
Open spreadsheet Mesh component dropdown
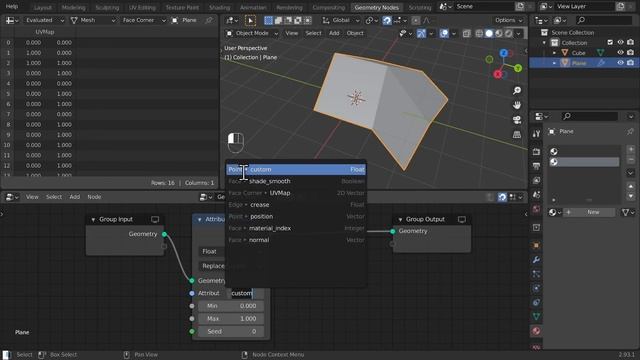(93, 20)
